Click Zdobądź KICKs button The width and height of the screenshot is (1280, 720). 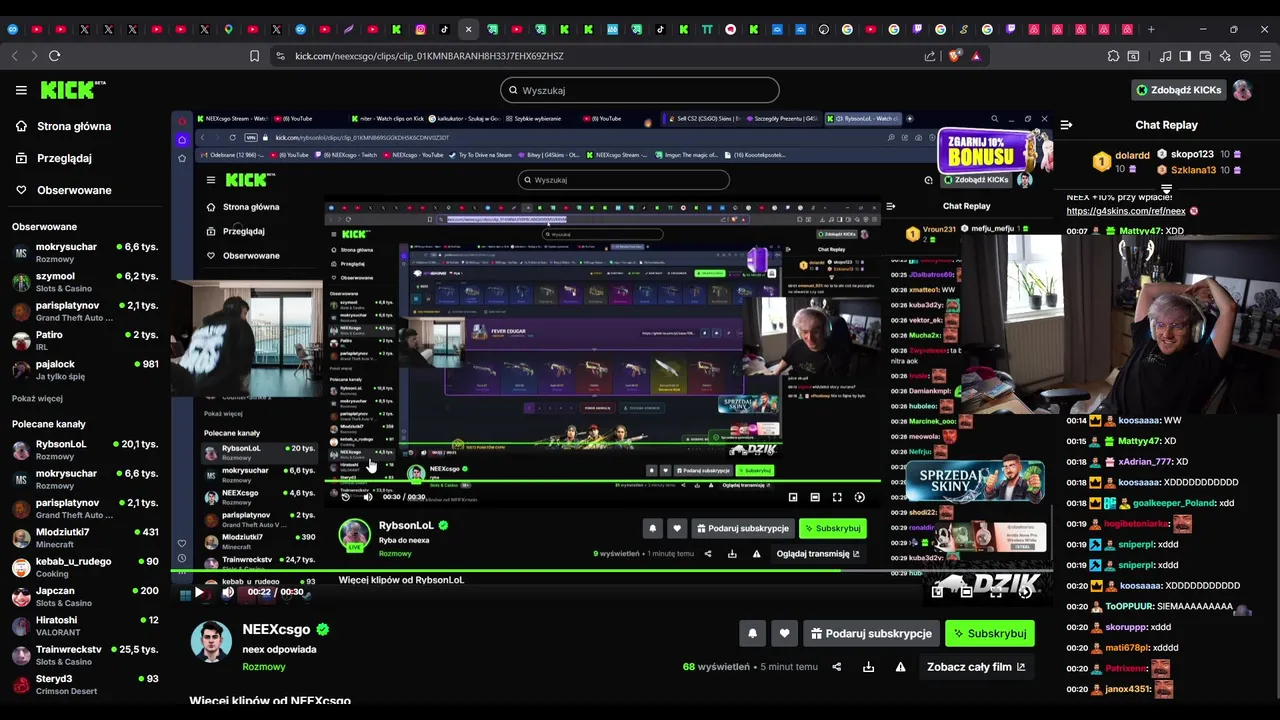1178,90
